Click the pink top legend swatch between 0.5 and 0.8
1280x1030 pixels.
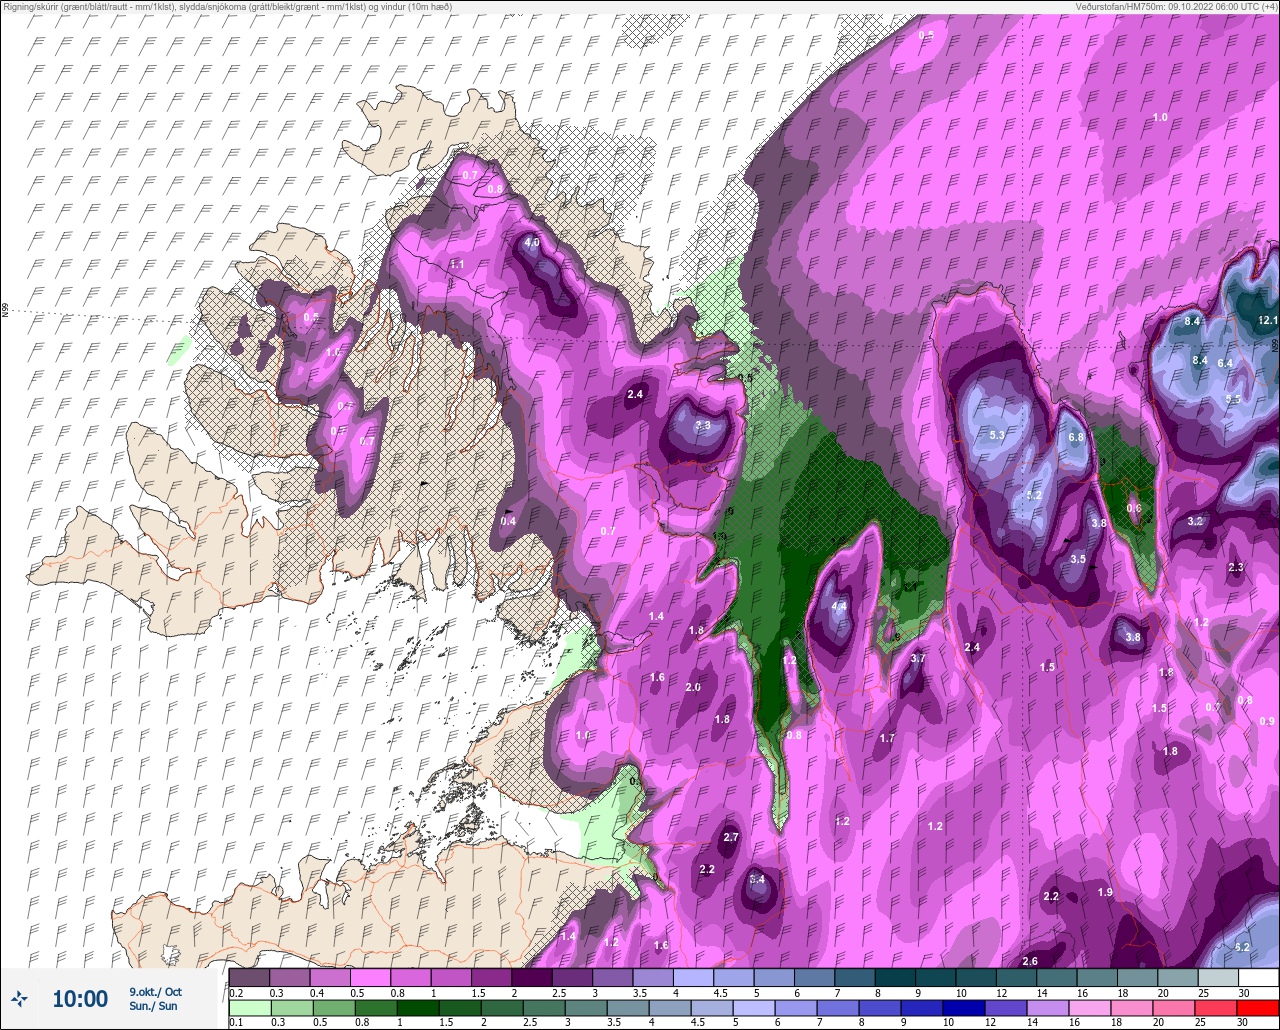(371, 977)
